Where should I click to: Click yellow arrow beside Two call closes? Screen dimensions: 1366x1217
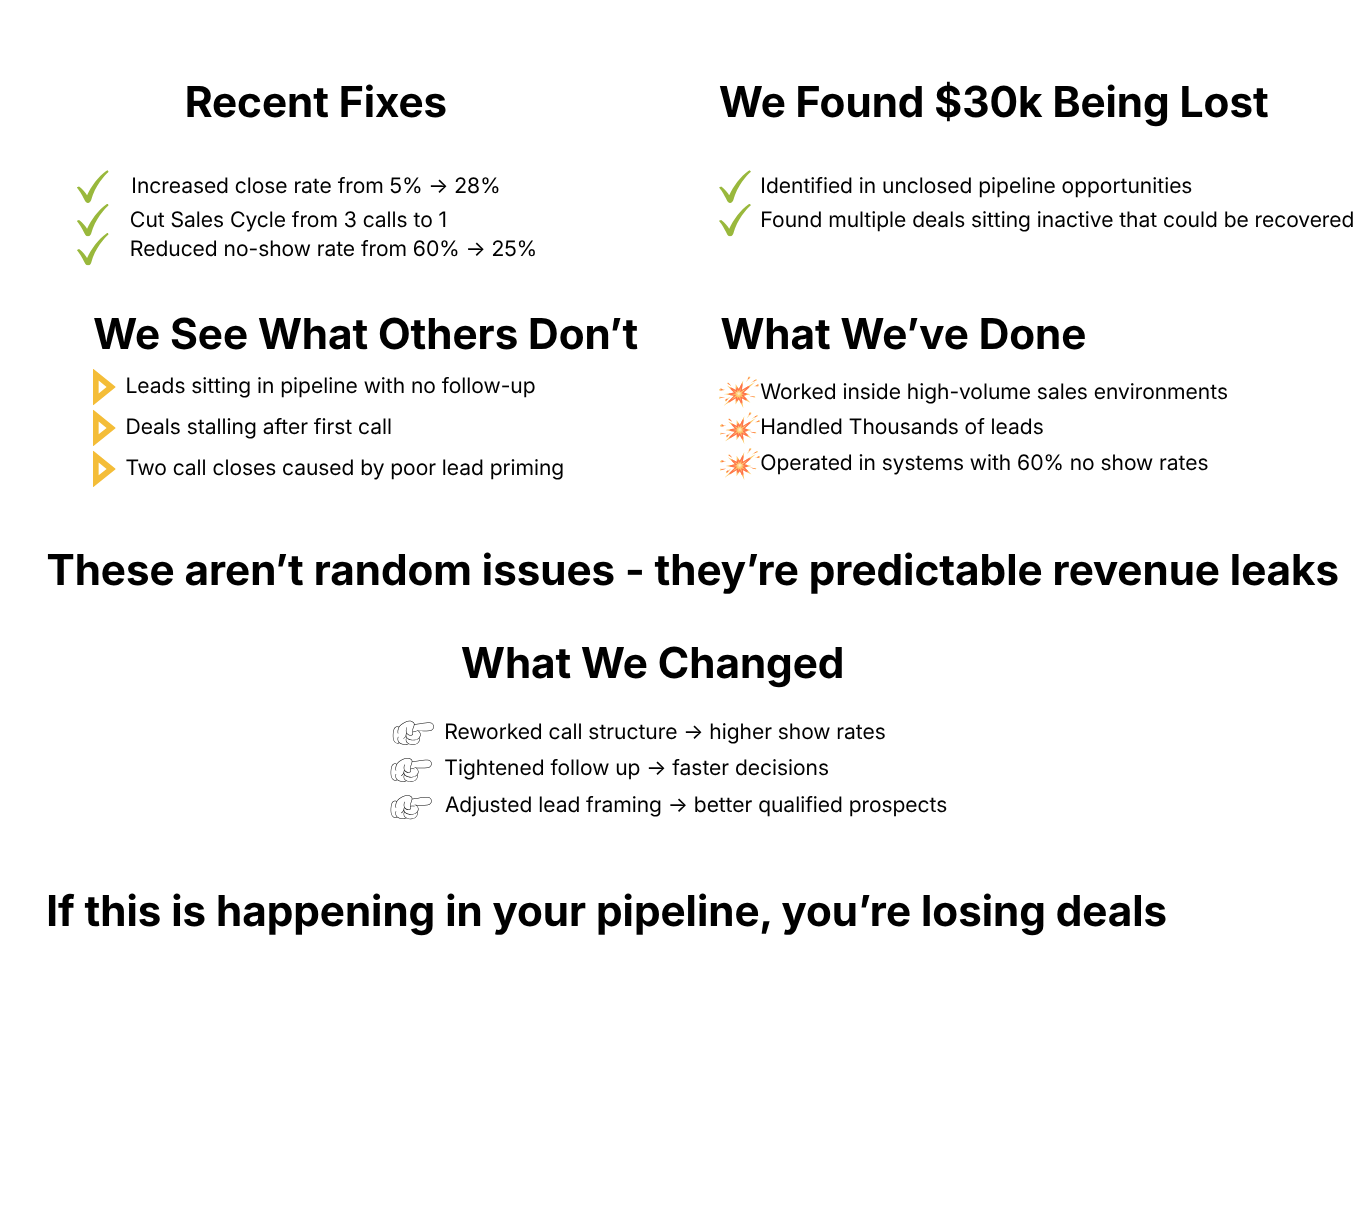click(103, 469)
